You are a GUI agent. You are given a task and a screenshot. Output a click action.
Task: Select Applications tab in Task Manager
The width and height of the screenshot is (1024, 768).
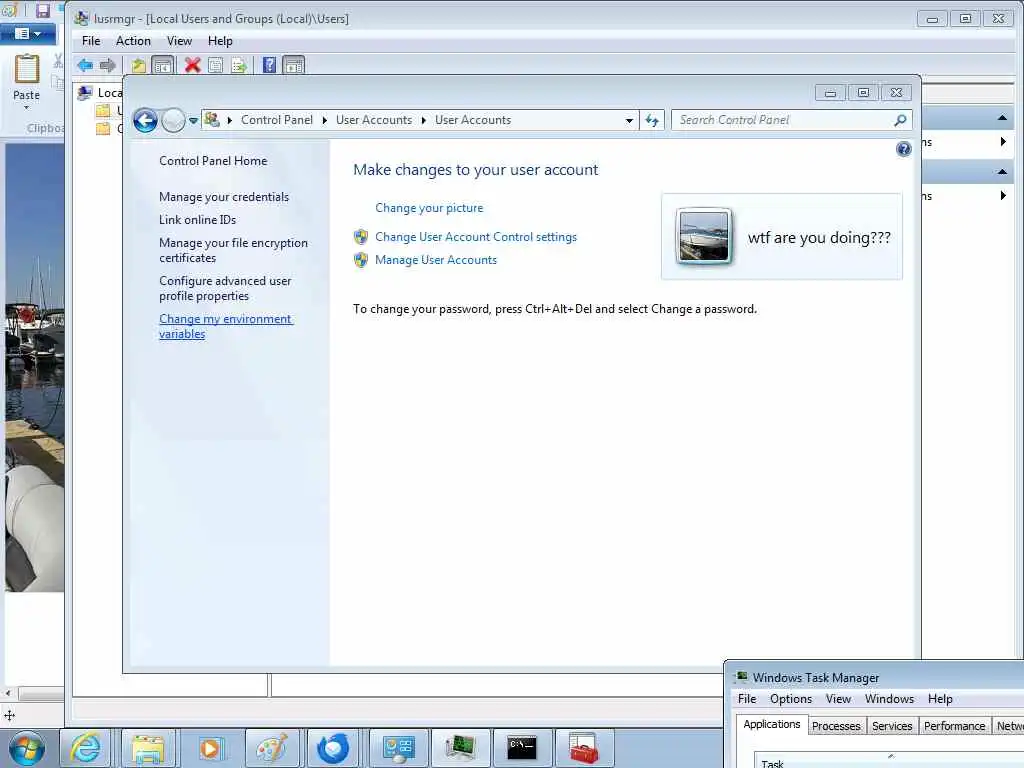pos(772,724)
